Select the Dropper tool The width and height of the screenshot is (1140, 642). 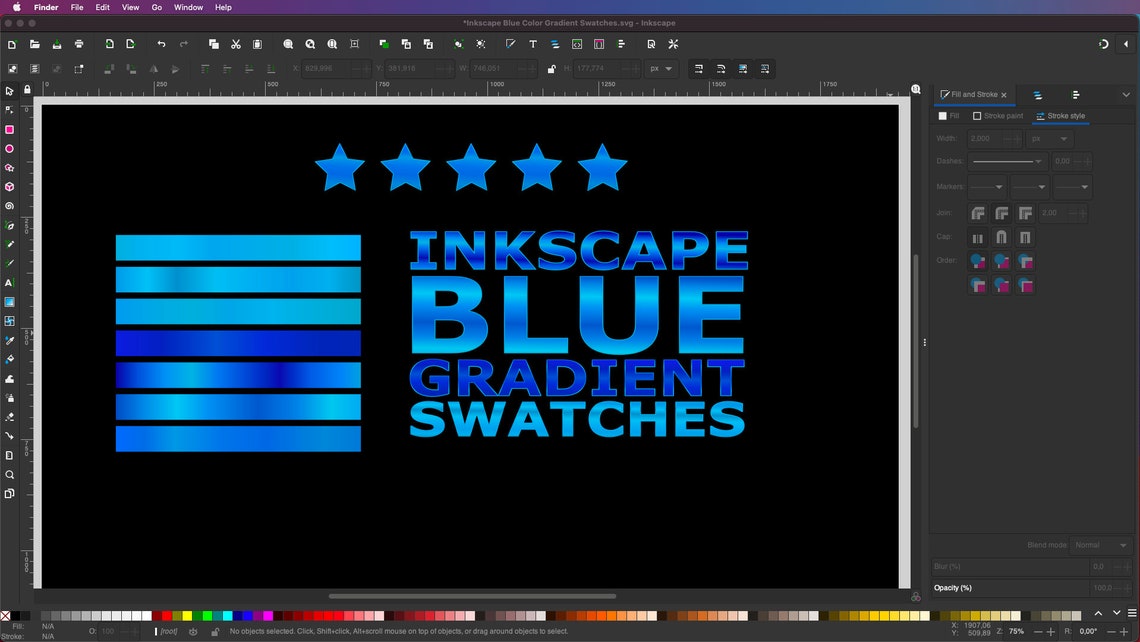[10, 340]
